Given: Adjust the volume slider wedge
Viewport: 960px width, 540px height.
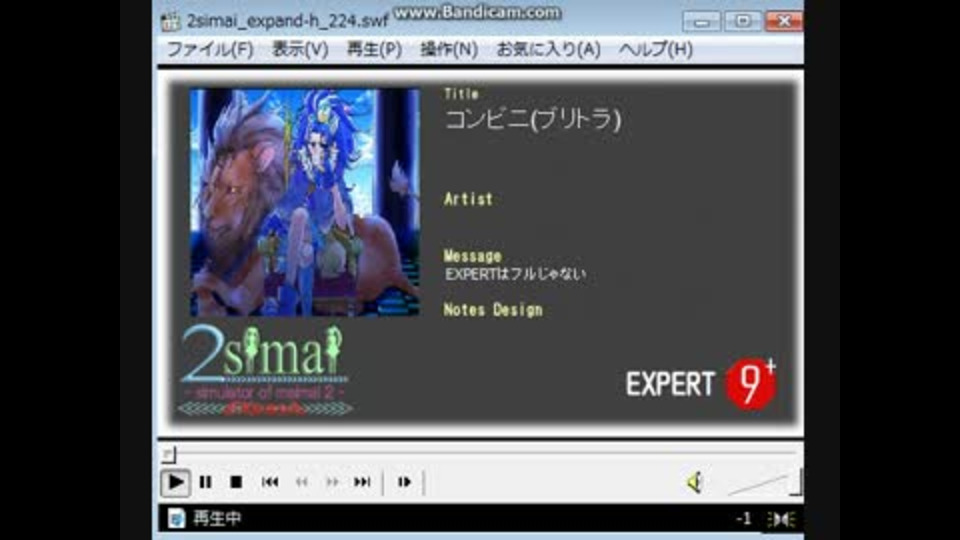Looking at the screenshot, I should point(764,483).
